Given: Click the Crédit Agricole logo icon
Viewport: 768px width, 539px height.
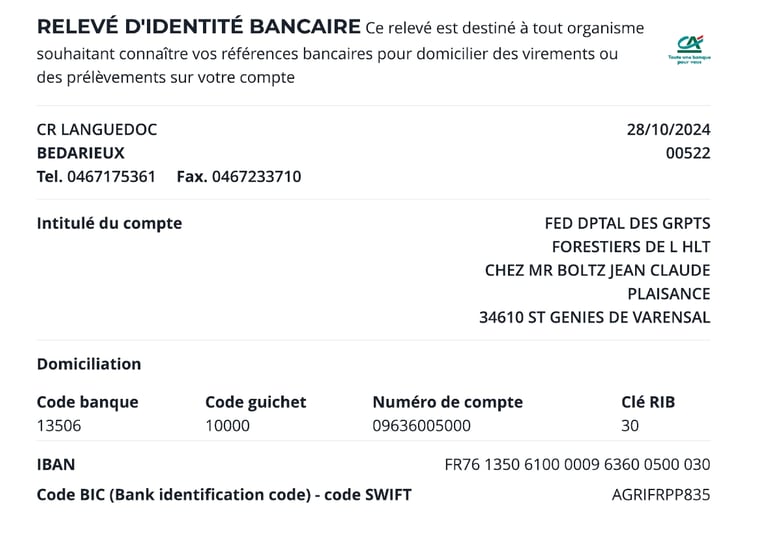Looking at the screenshot, I should (x=689, y=49).
